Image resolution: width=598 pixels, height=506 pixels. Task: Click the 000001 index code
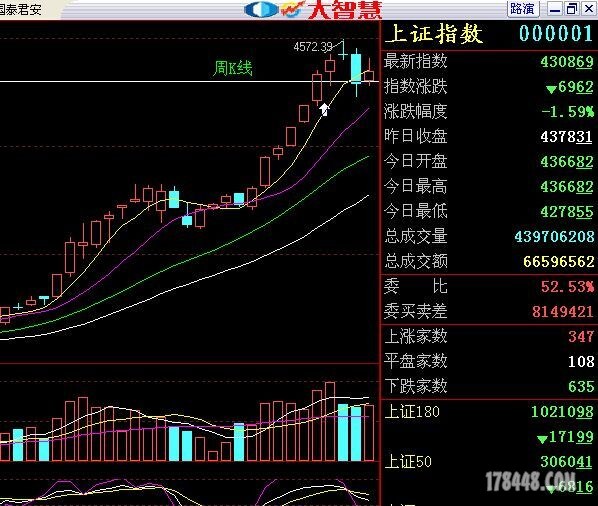click(556, 34)
